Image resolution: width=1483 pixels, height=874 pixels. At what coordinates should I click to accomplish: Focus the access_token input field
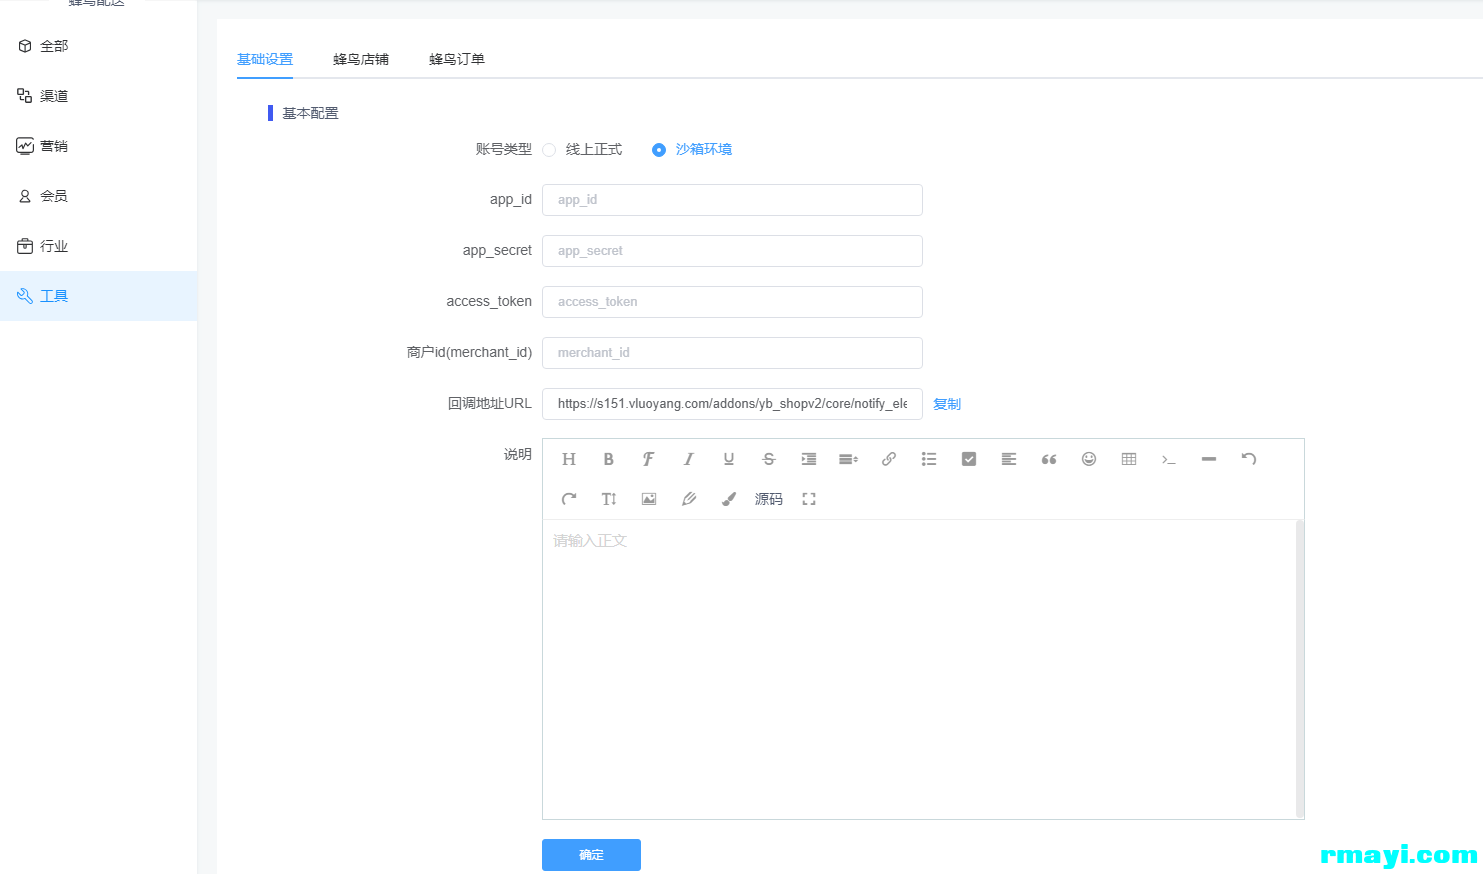click(x=732, y=302)
